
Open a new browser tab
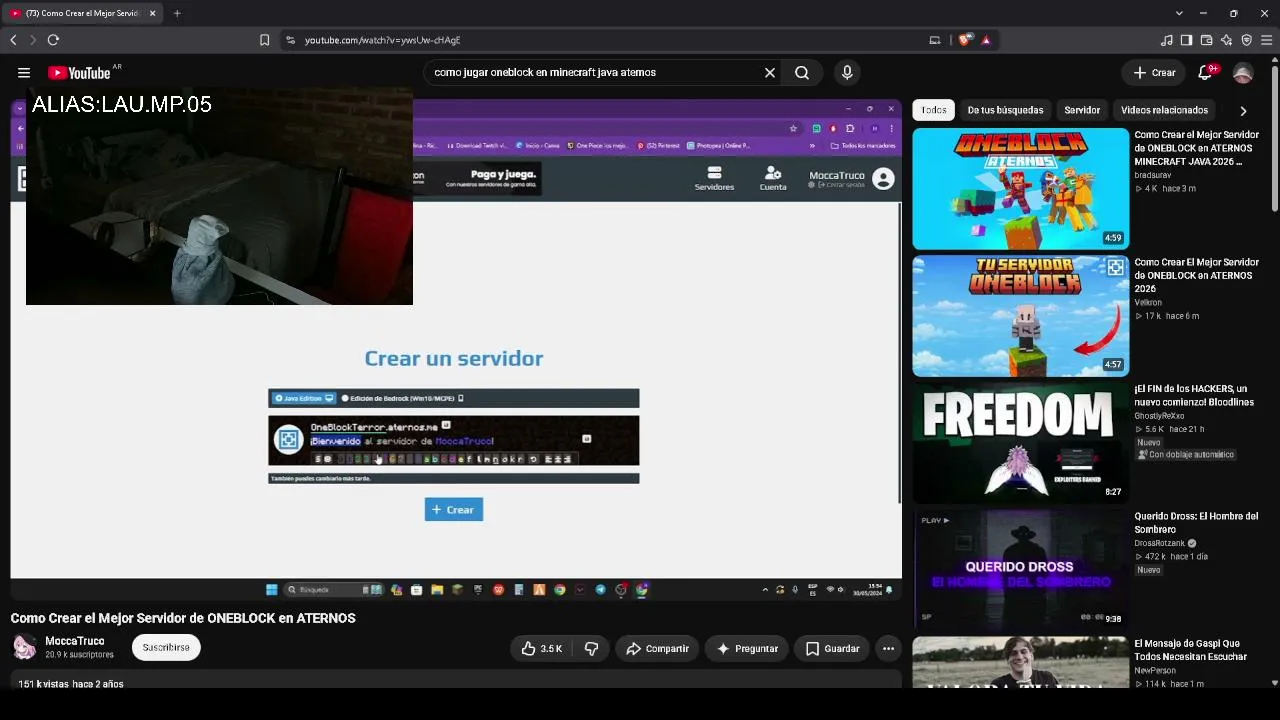[x=177, y=13]
